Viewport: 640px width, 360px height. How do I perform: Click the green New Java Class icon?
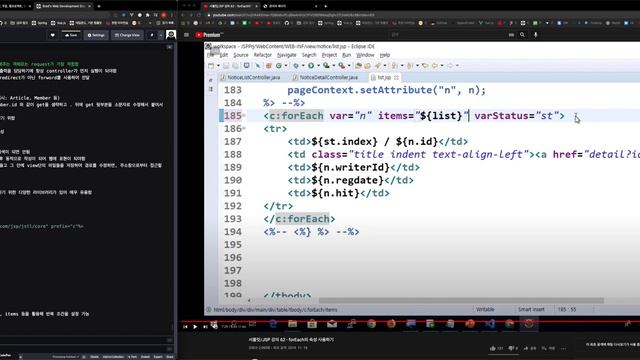279,65
